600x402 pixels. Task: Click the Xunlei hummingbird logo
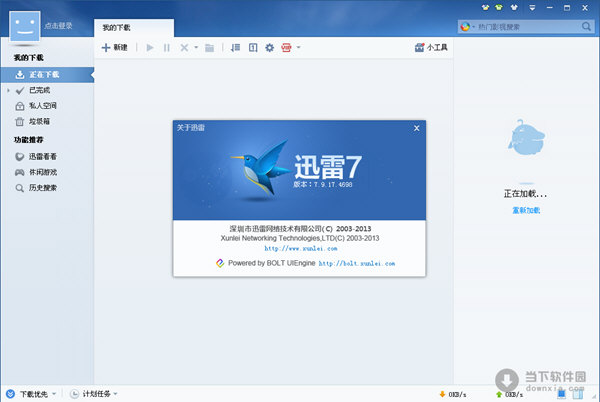pyautogui.click(x=259, y=168)
